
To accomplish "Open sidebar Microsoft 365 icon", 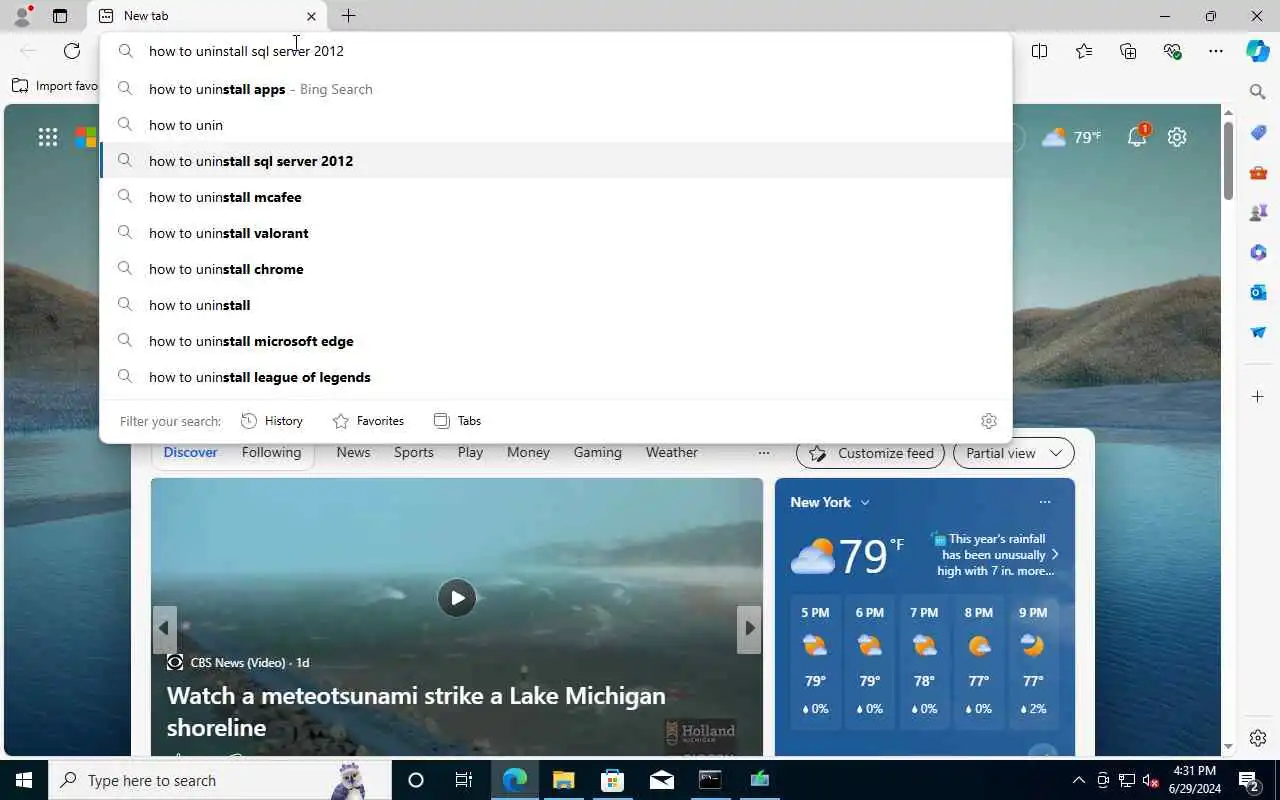I will click(x=1258, y=252).
